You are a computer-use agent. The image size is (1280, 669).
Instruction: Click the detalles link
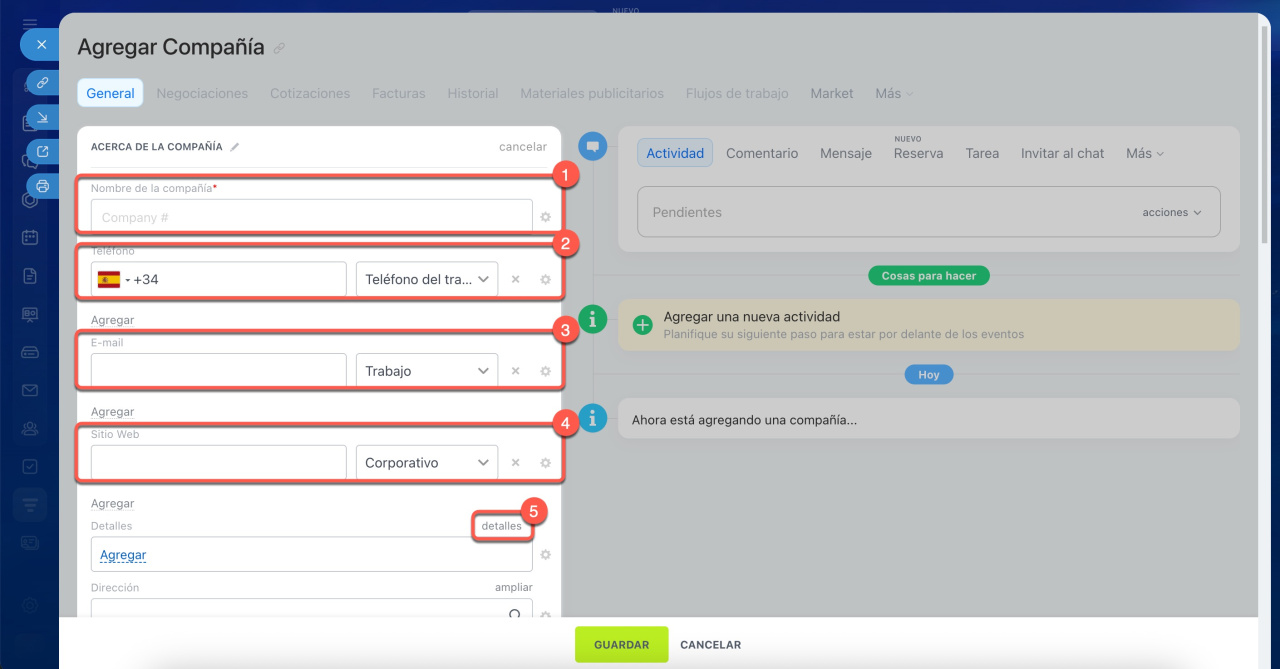[501, 526]
